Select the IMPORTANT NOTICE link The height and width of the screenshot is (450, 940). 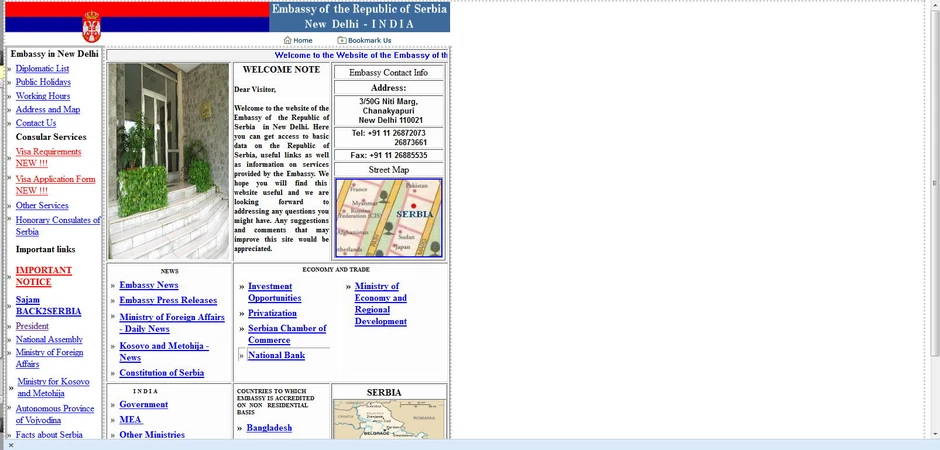tap(43, 276)
